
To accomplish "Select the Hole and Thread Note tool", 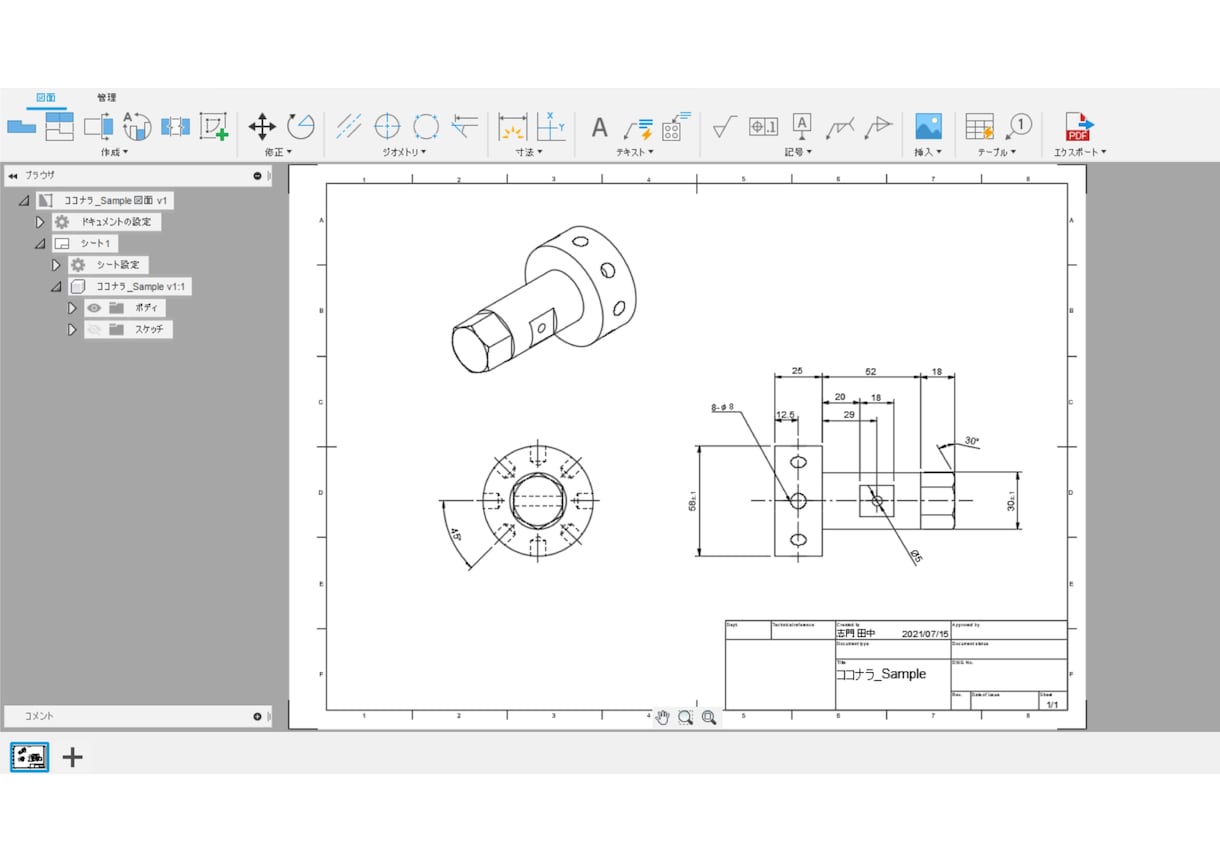I will (x=676, y=126).
